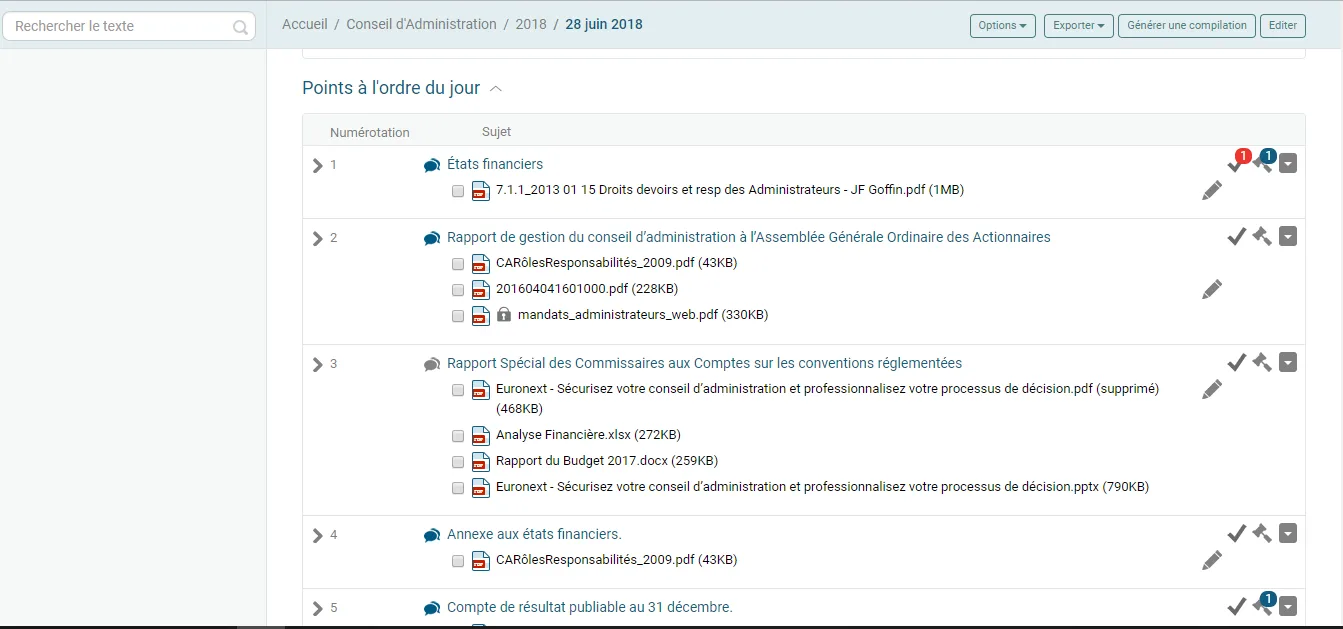Viewport: 1343px width, 629px height.
Task: Click gavel icon for Annexe aux états financiers
Action: click(1262, 533)
